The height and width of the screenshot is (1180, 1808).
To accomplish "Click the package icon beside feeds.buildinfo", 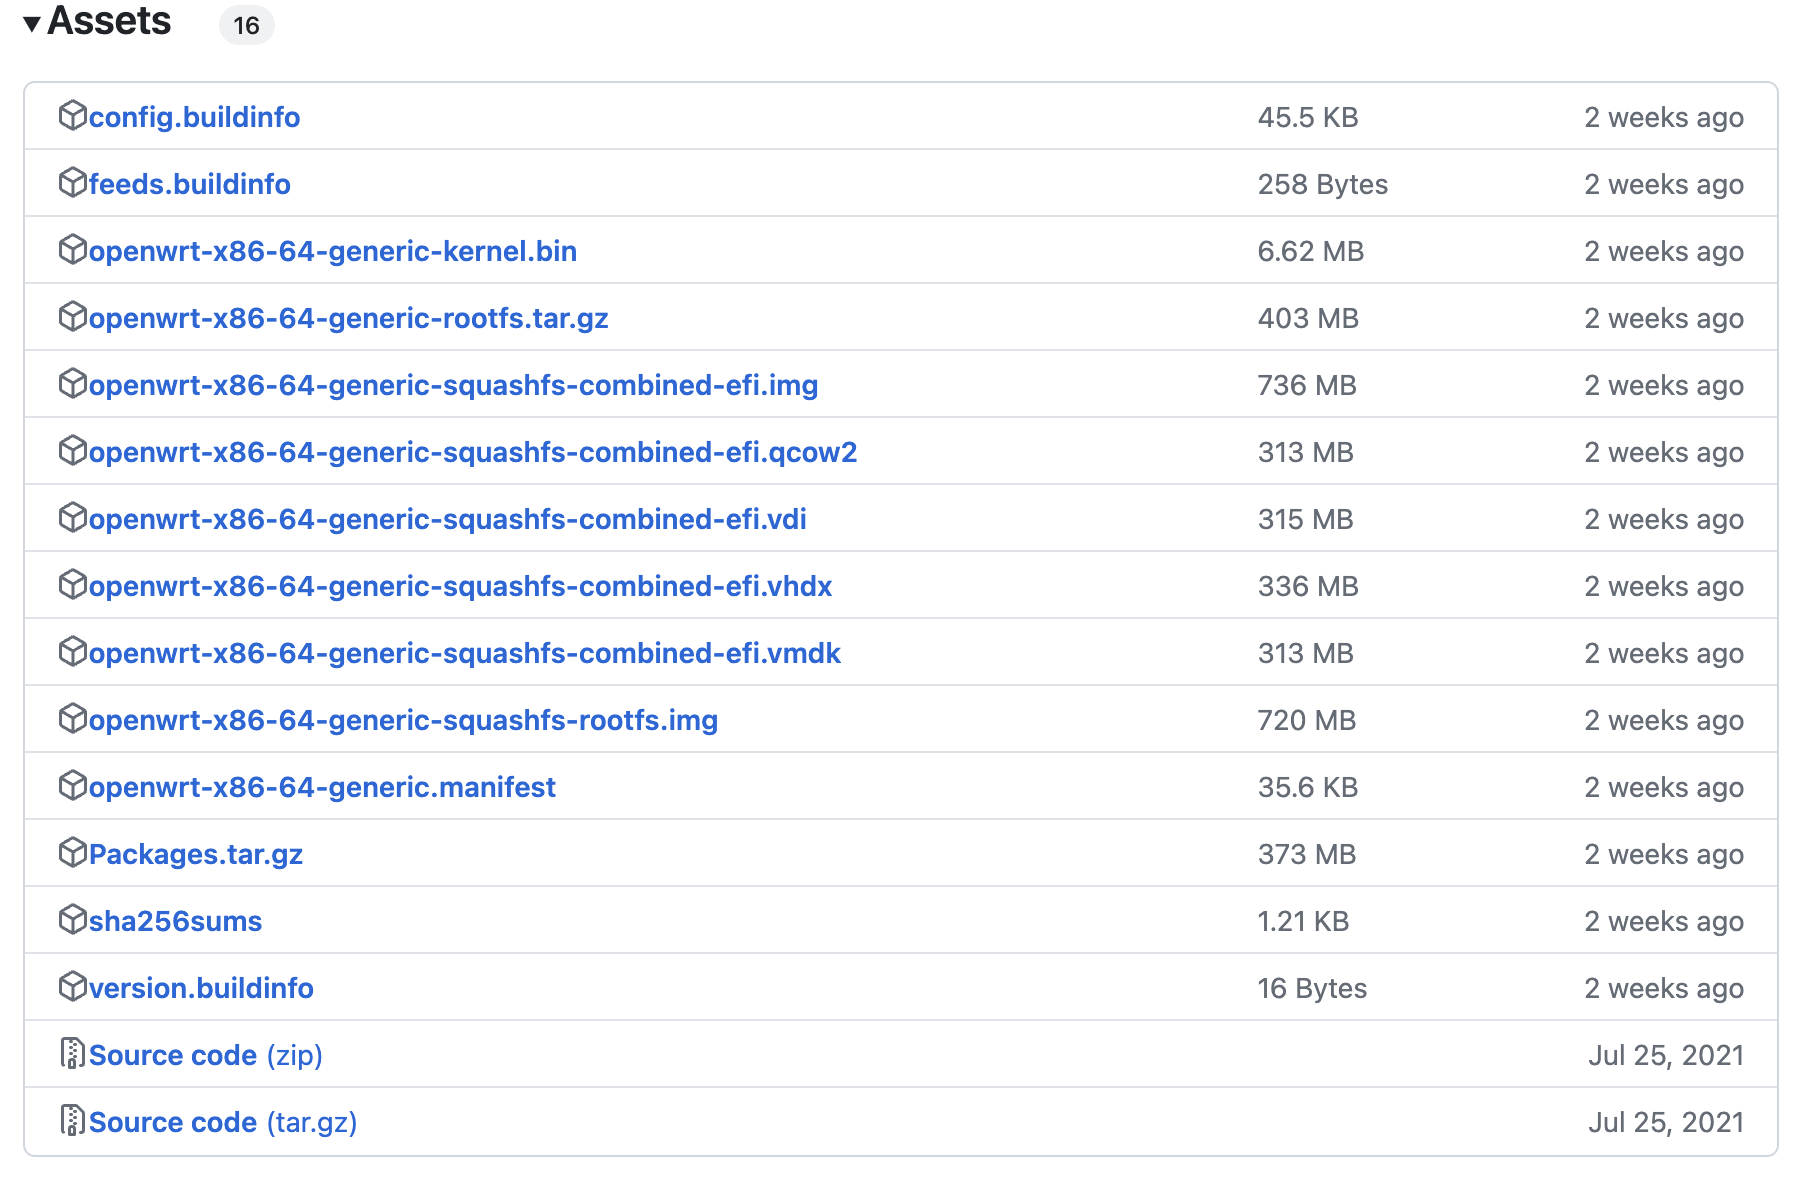I will [x=73, y=183].
